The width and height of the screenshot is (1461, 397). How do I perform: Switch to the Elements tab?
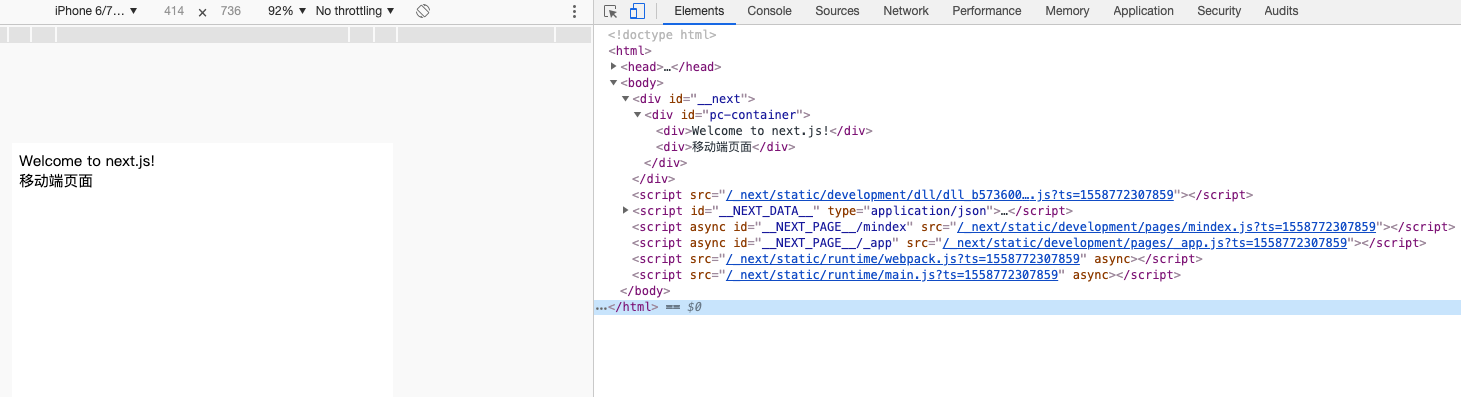[699, 11]
